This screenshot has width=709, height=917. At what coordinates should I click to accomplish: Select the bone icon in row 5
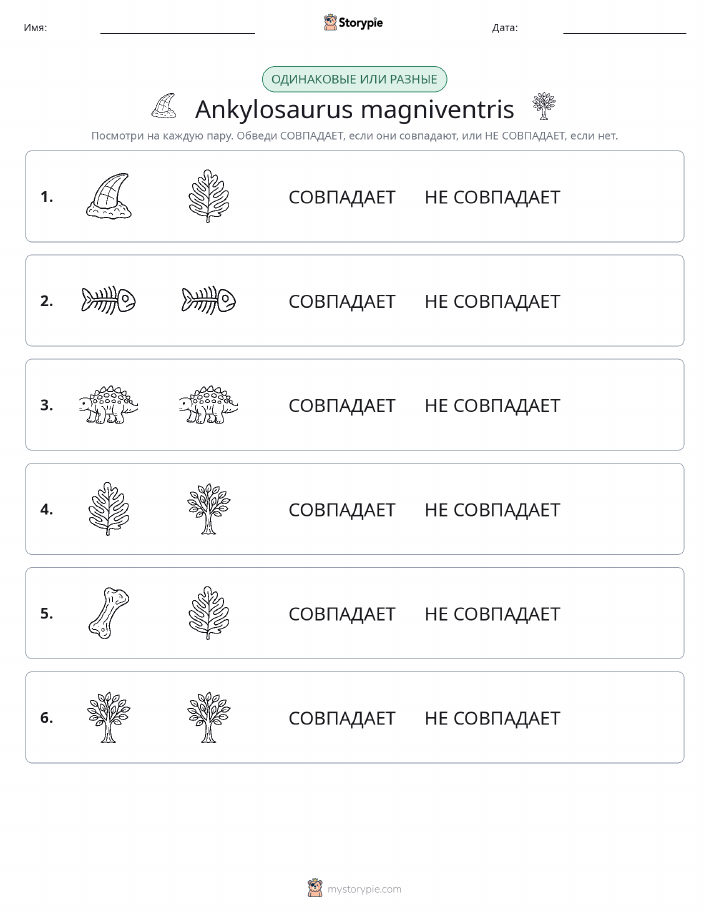coord(109,613)
